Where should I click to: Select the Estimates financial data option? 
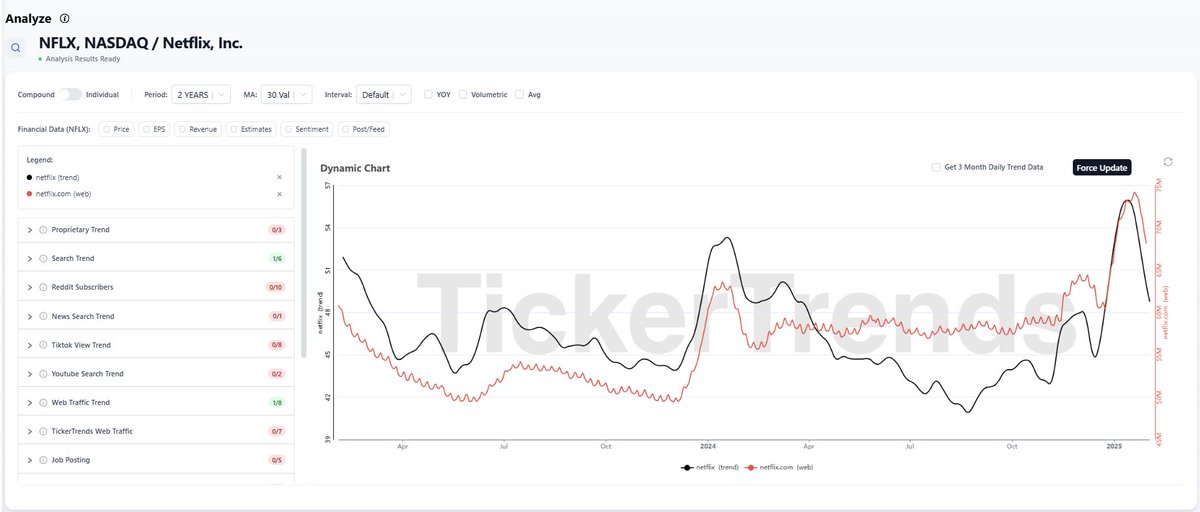pos(252,129)
